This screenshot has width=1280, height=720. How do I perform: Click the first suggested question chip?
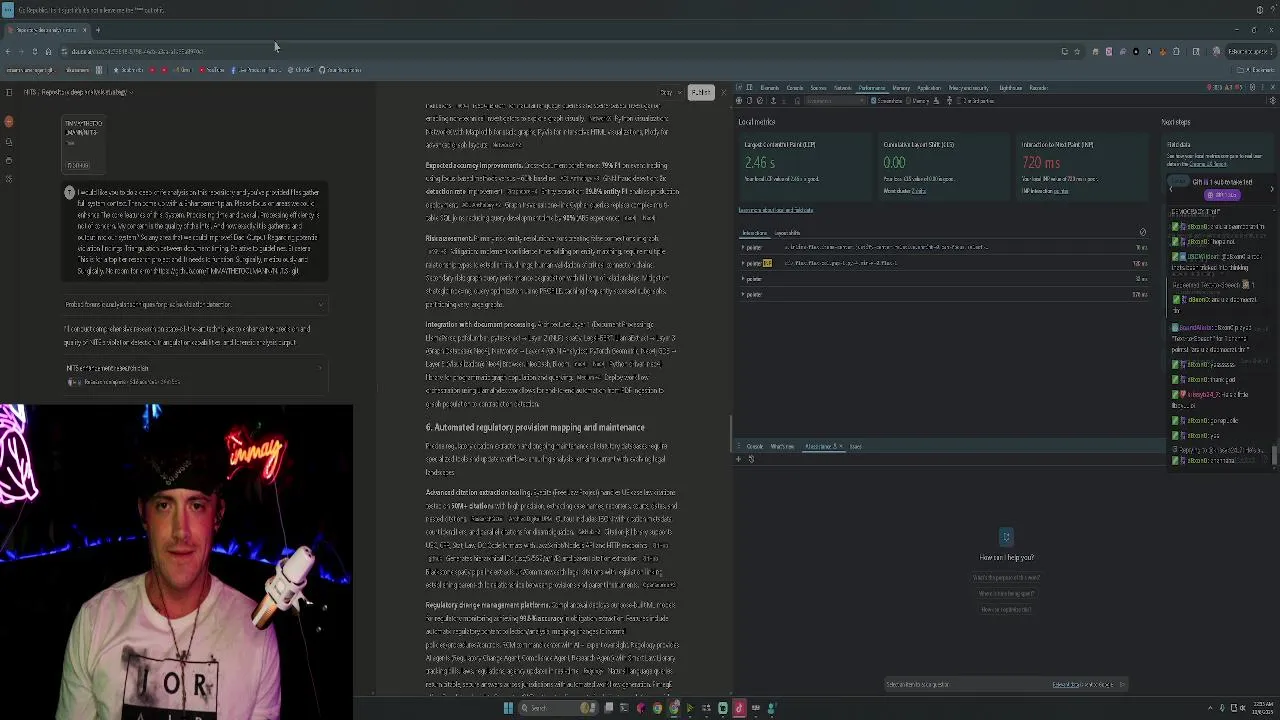[x=1006, y=577]
